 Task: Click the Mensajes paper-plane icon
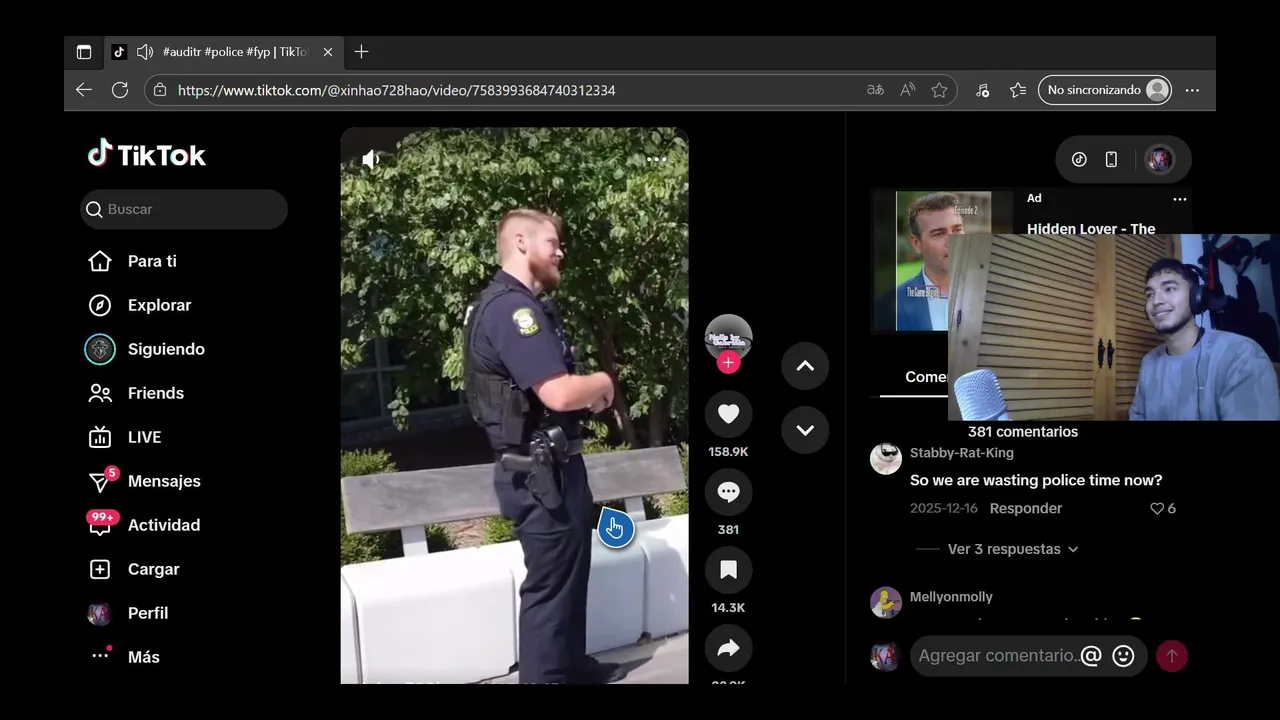tap(100, 483)
